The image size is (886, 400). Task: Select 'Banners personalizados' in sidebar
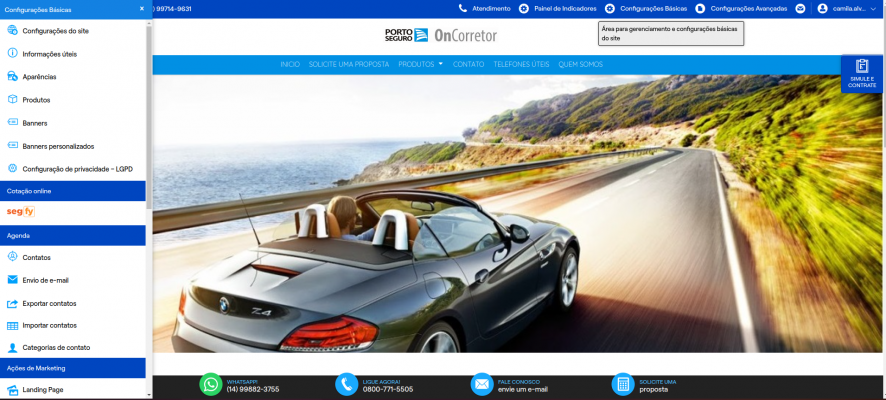(x=58, y=146)
